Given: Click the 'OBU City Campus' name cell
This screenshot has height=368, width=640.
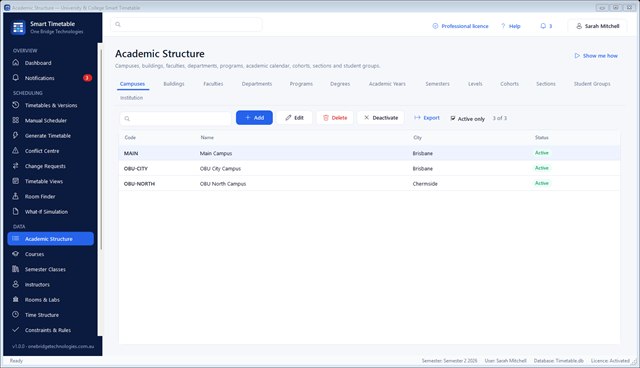Looking at the screenshot, I should [220, 168].
